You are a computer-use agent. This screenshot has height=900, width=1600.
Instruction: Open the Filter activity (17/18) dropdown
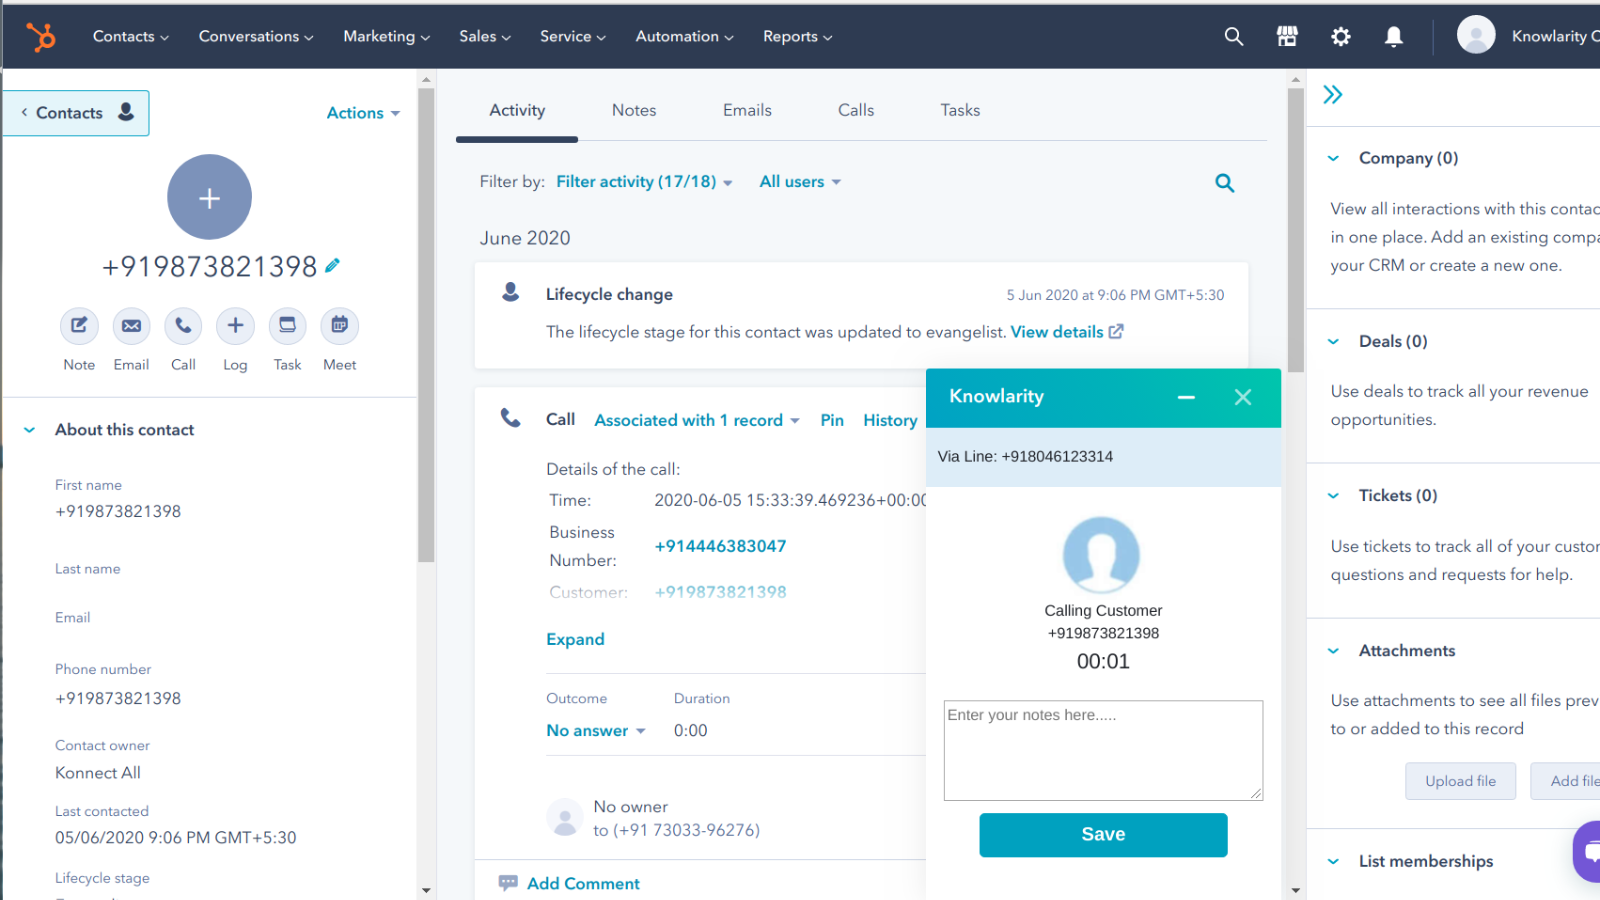pyautogui.click(x=644, y=182)
